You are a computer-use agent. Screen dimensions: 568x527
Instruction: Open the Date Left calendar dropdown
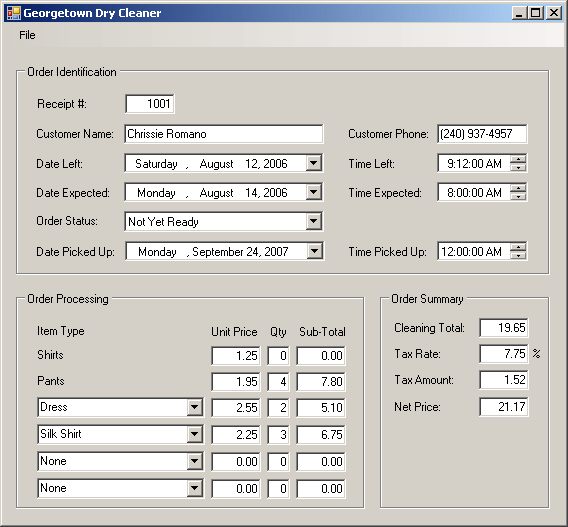314,163
